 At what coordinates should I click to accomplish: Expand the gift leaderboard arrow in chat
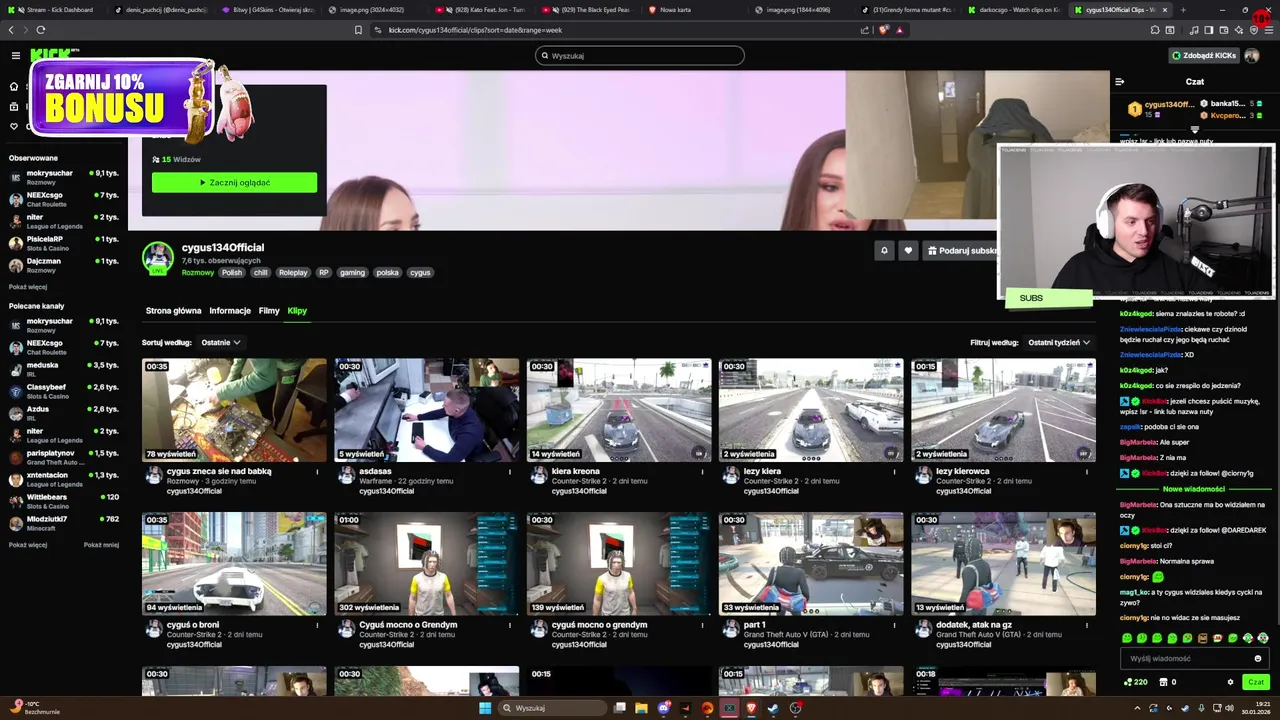1194,129
